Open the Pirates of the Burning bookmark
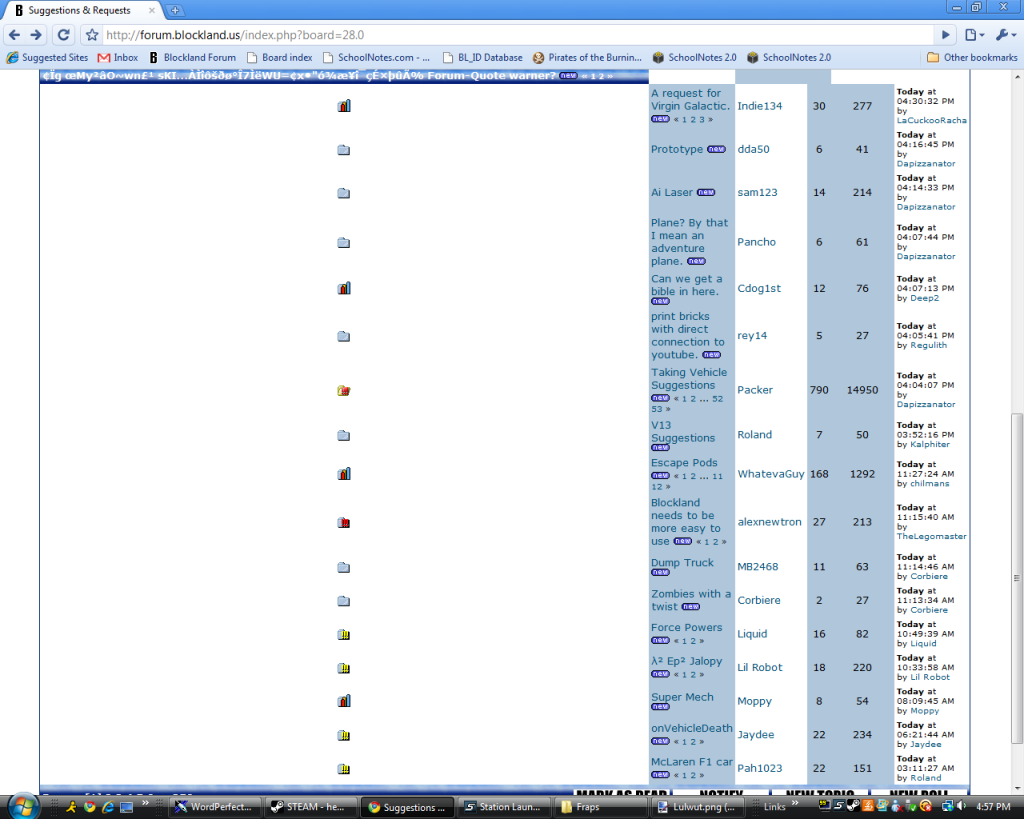The height and width of the screenshot is (819, 1024). click(x=587, y=57)
